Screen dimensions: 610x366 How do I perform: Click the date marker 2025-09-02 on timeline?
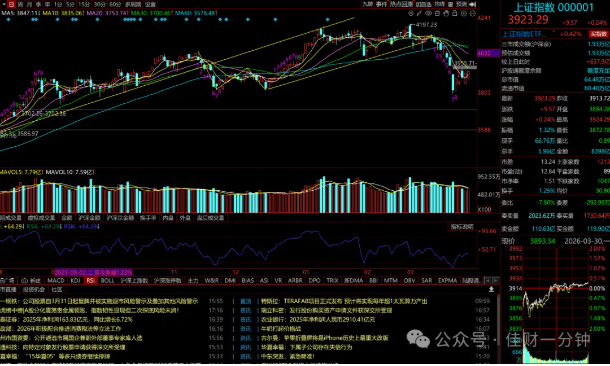coord(93,272)
